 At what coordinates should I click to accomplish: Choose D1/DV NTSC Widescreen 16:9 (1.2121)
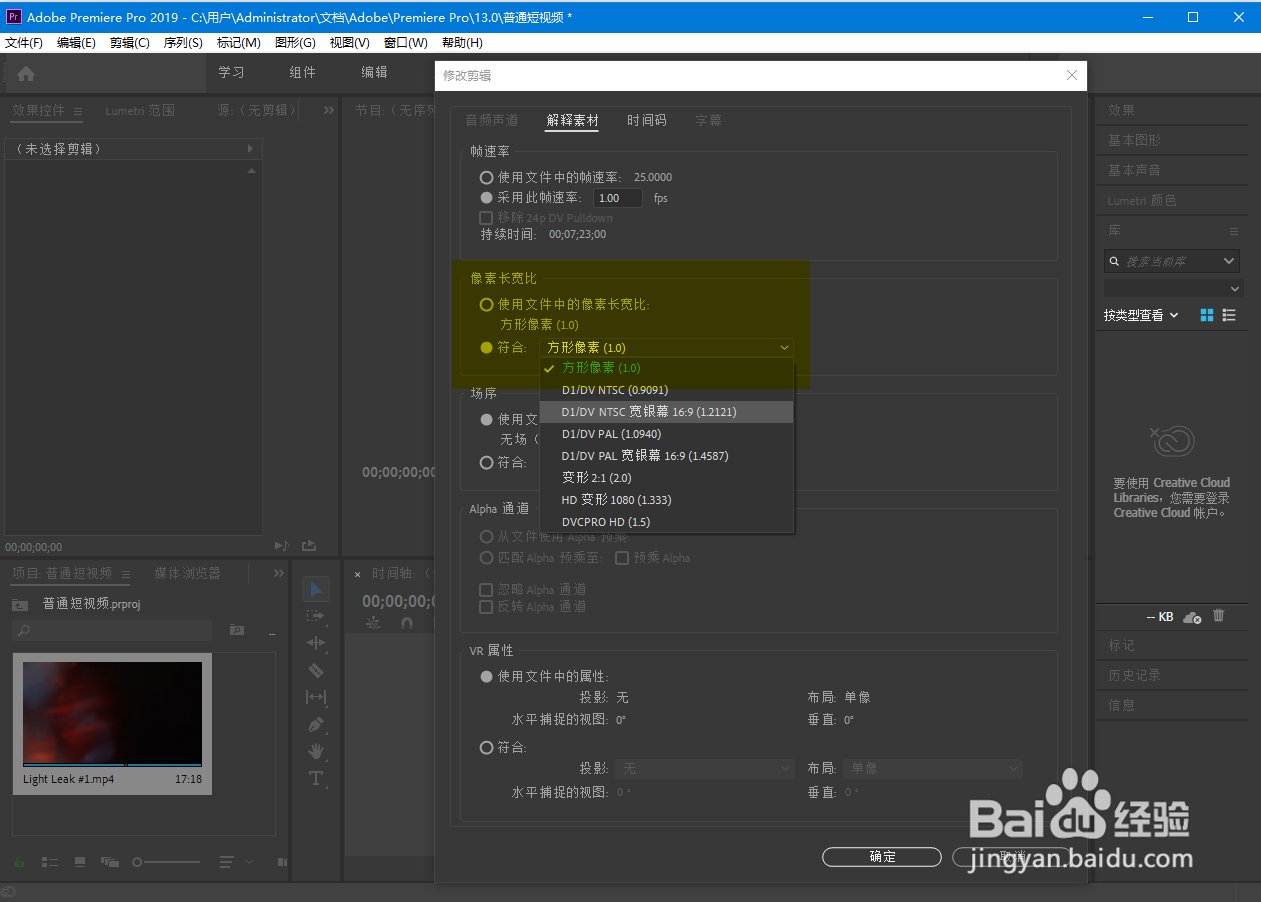pyautogui.click(x=666, y=412)
